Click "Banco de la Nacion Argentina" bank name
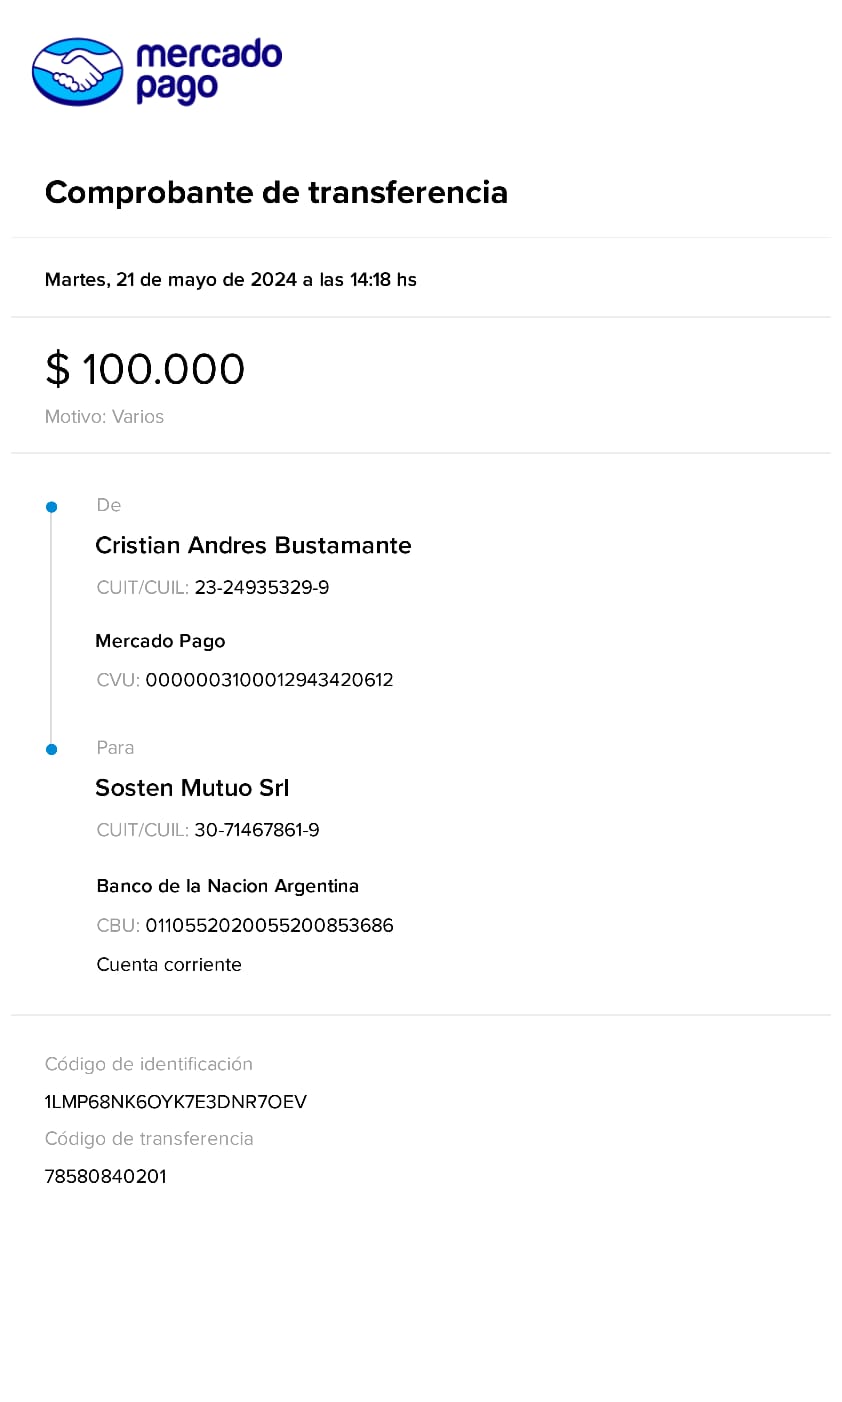The image size is (842, 1402). (x=227, y=886)
